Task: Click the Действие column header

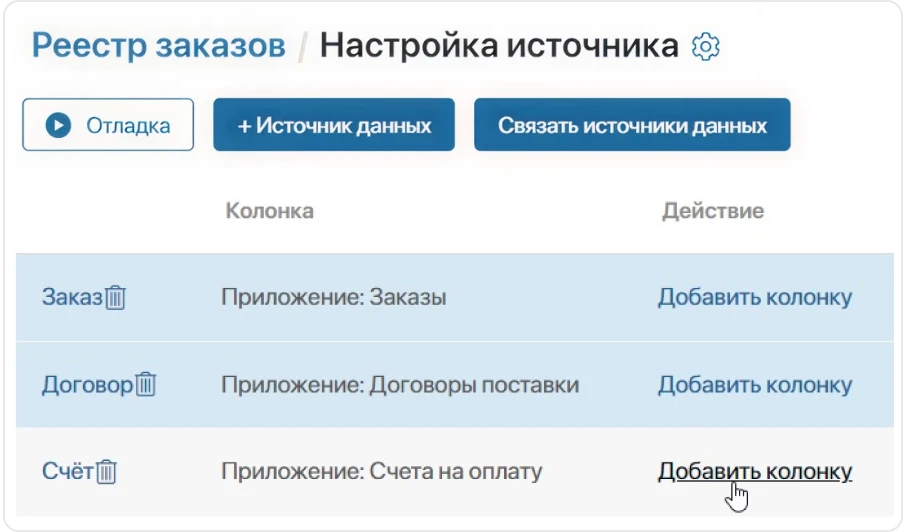Action: pyautogui.click(x=713, y=211)
